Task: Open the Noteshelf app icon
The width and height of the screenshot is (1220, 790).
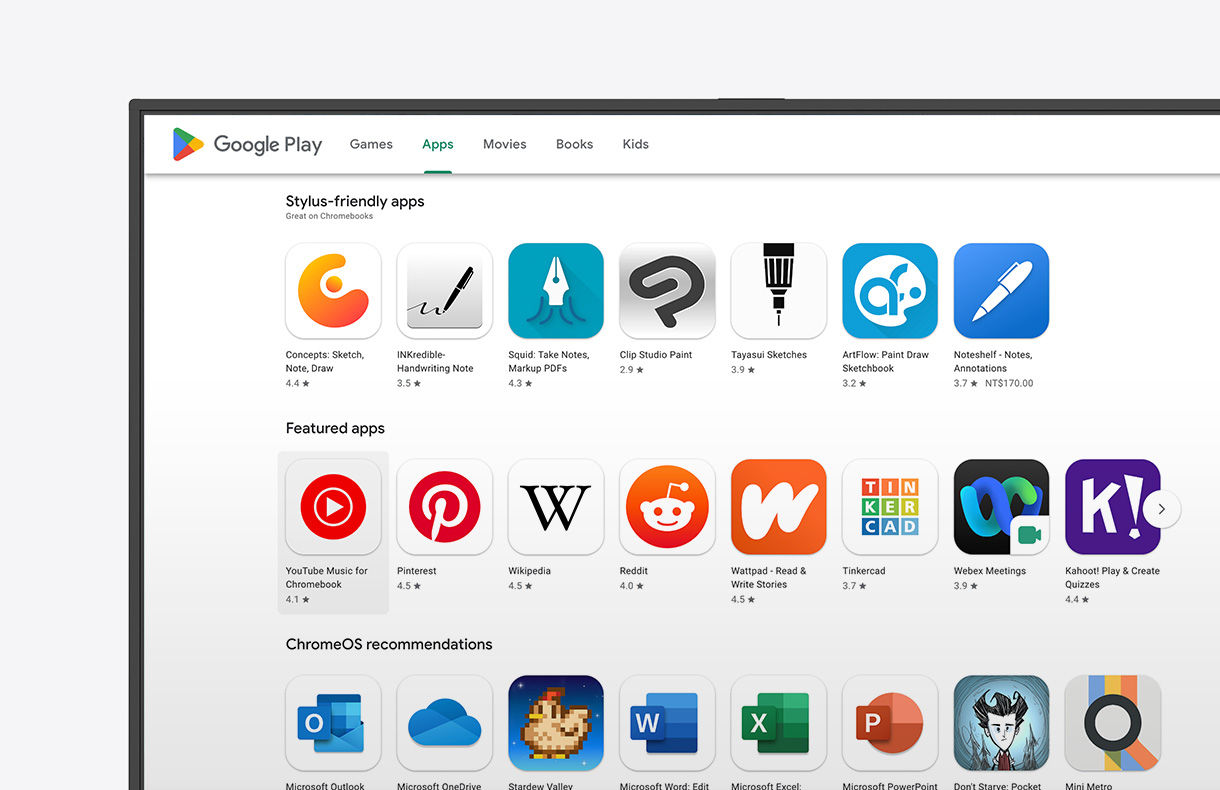Action: (x=1001, y=291)
